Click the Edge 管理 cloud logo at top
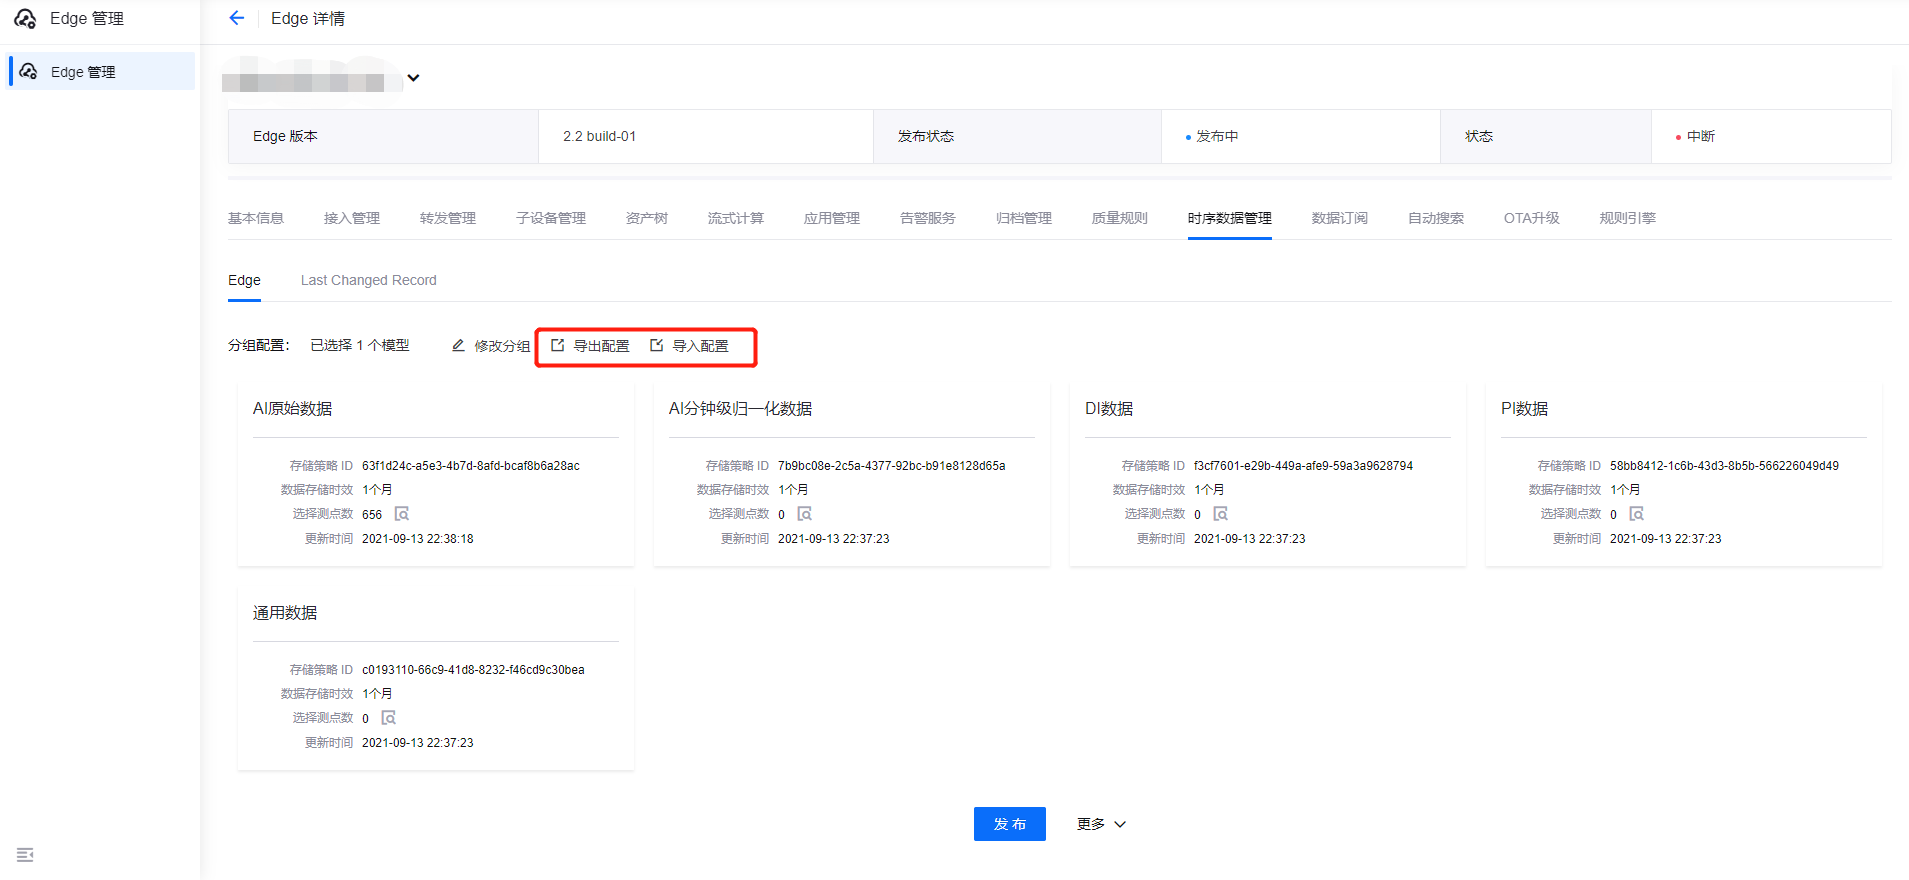Image resolution: width=1909 pixels, height=880 pixels. pos(25,18)
